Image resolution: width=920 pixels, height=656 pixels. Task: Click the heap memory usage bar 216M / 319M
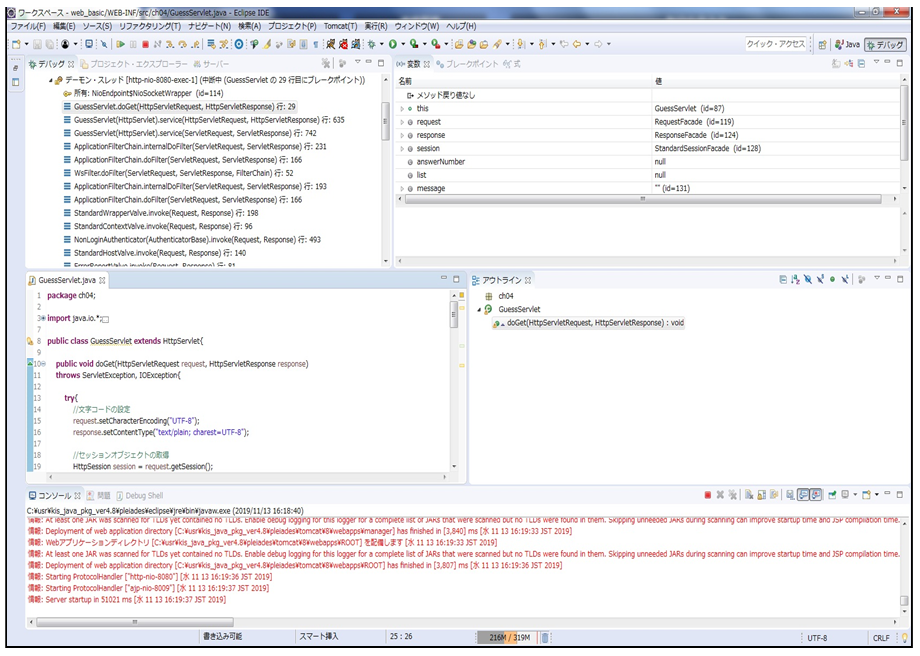[509, 636]
